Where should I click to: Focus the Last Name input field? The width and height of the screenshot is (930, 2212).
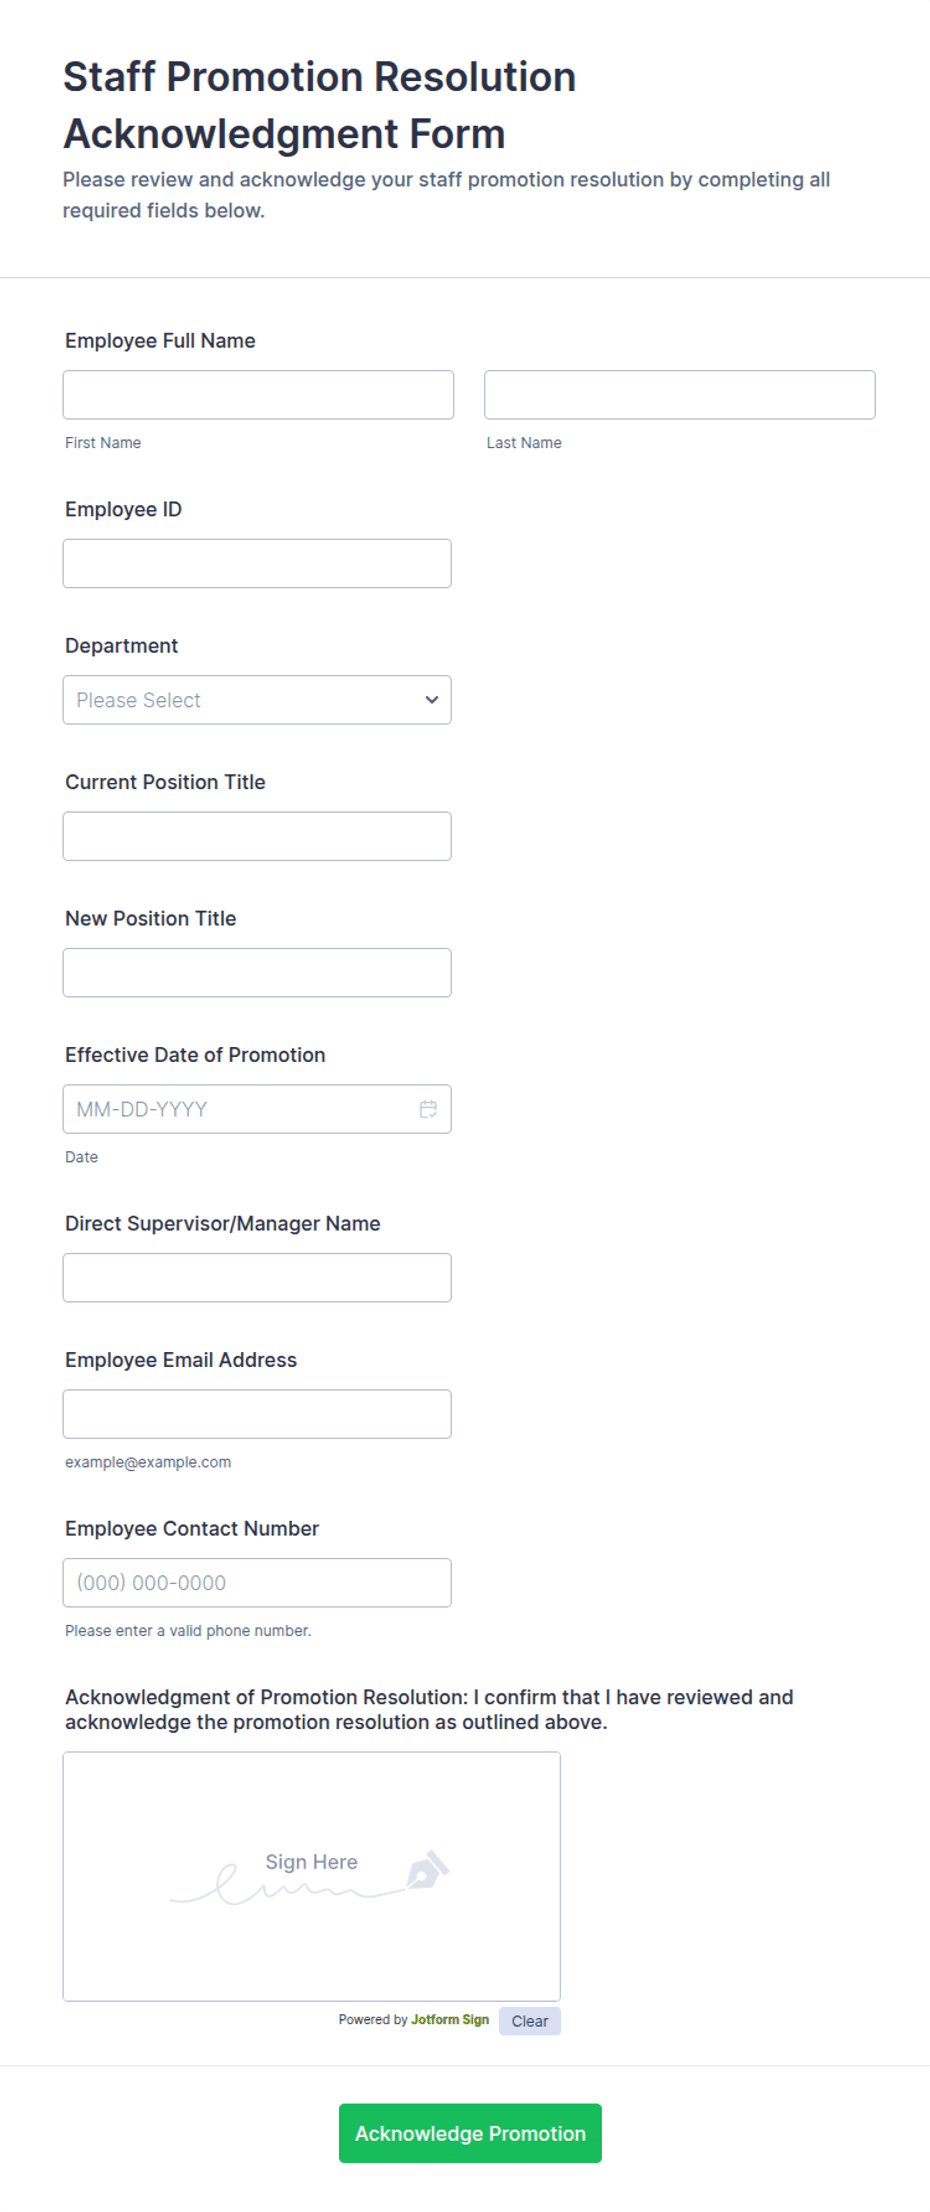(680, 395)
